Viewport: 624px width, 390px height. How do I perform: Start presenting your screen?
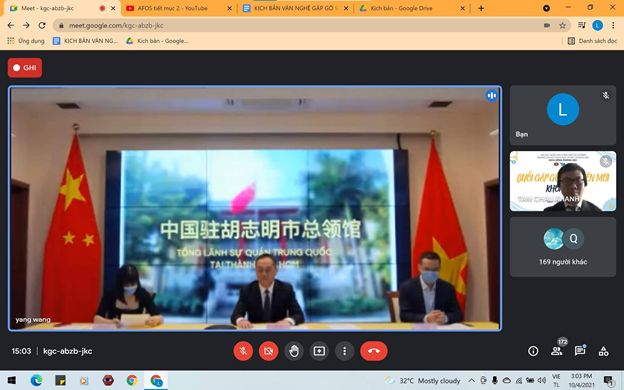(x=319, y=351)
